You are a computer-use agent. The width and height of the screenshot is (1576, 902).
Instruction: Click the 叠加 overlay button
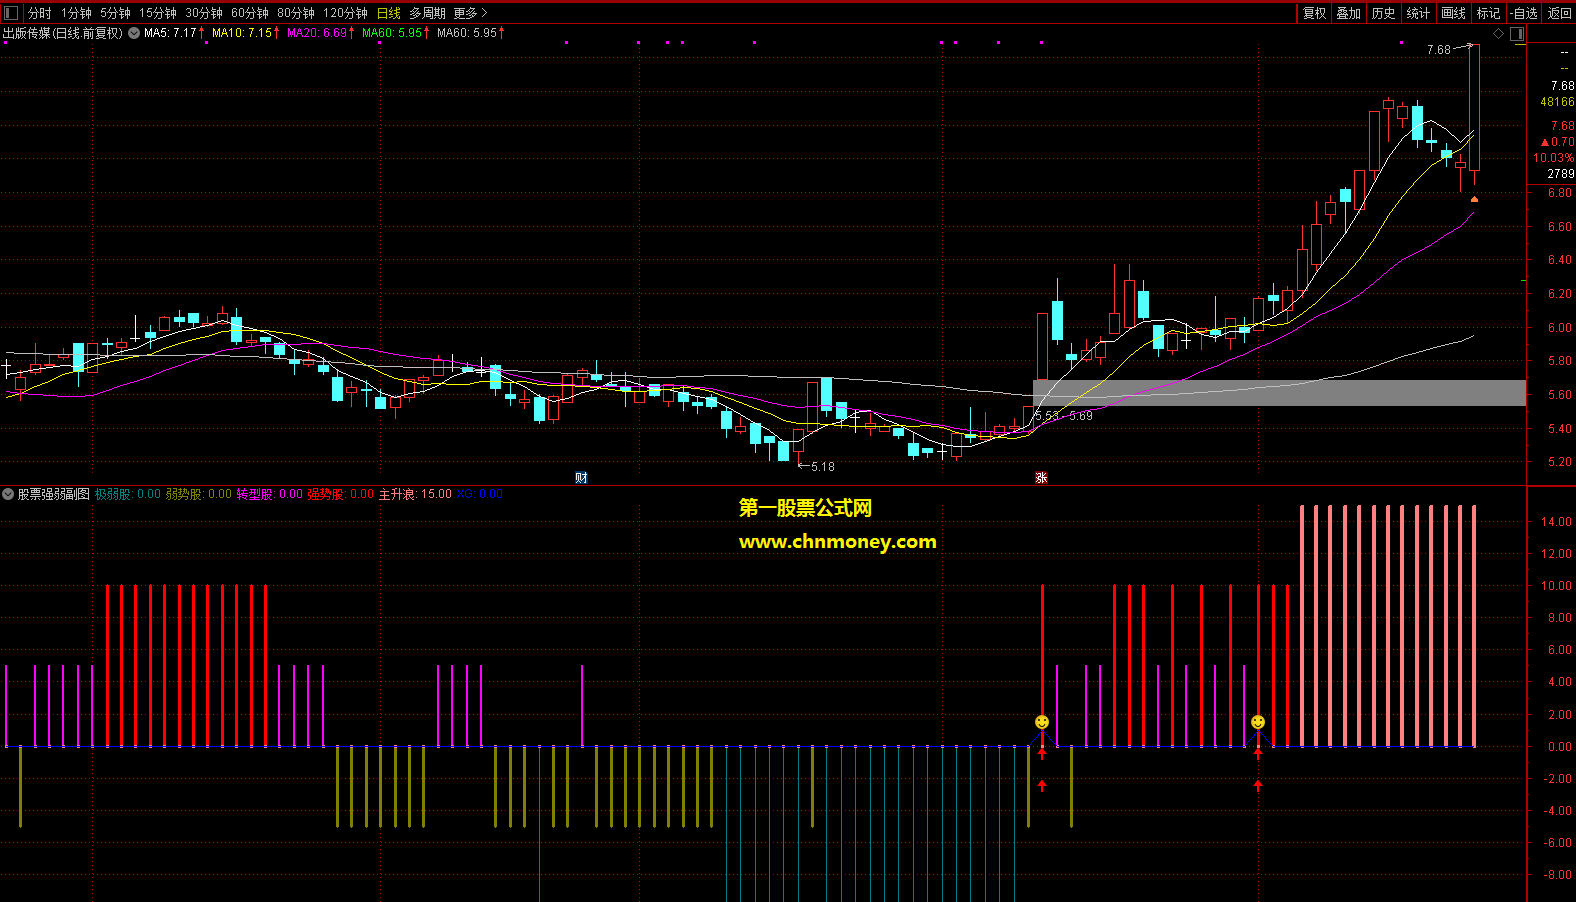(1348, 13)
